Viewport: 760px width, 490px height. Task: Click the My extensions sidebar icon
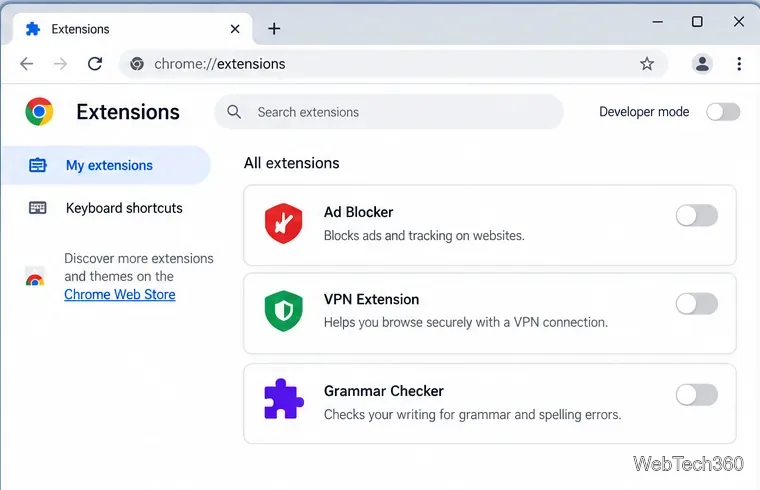[37, 165]
